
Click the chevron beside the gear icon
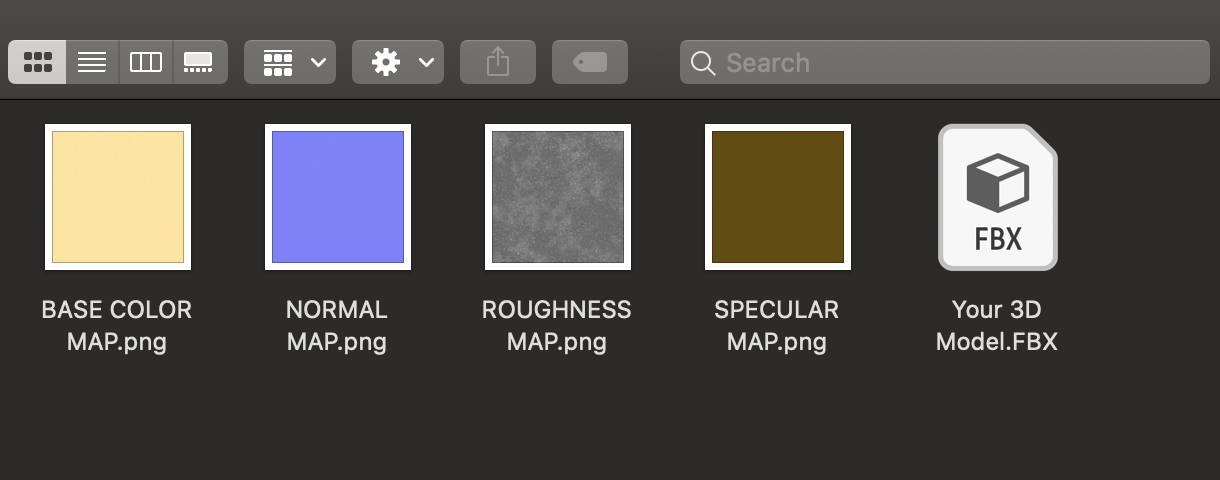(426, 62)
